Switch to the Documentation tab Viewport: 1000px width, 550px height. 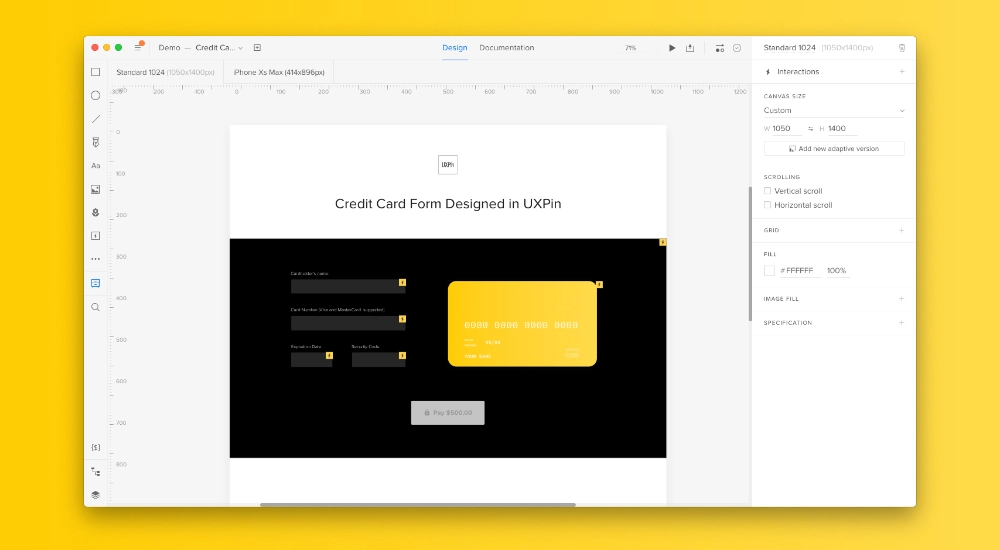click(506, 48)
